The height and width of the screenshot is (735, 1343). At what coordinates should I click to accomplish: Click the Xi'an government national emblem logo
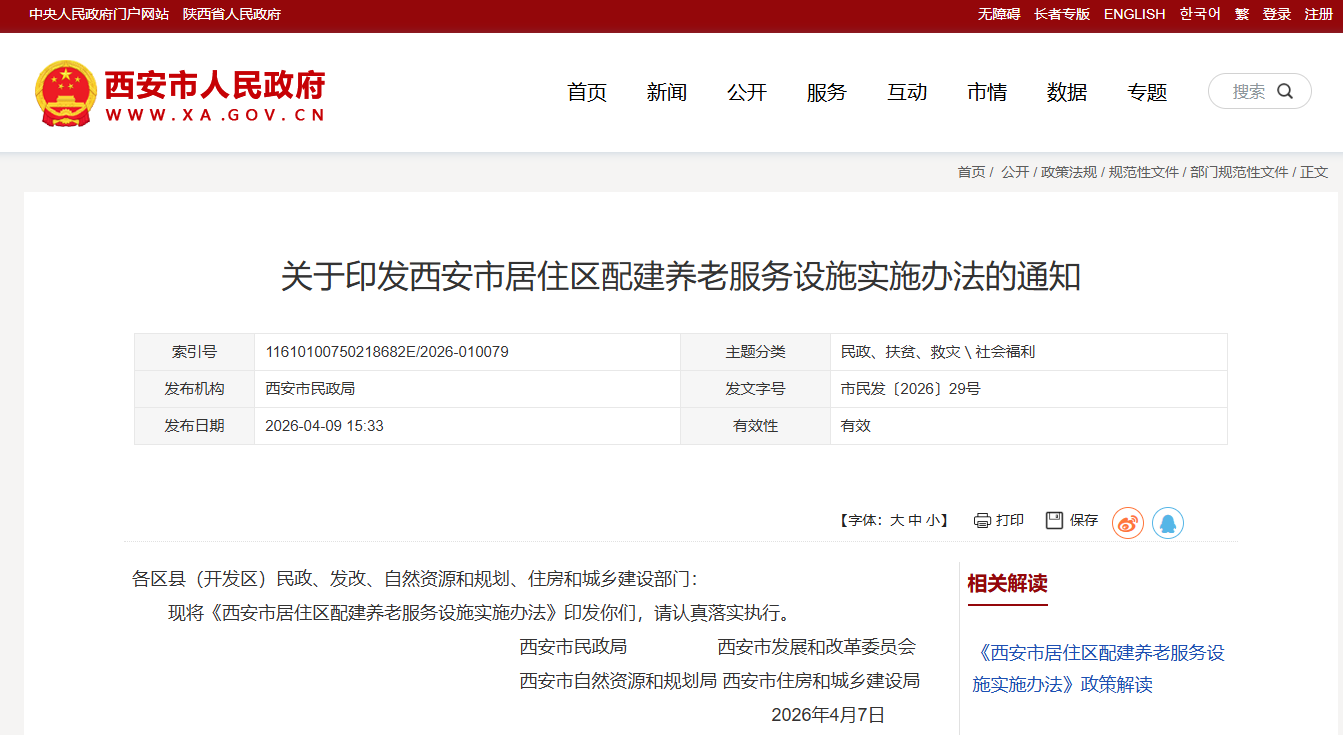pyautogui.click(x=66, y=93)
